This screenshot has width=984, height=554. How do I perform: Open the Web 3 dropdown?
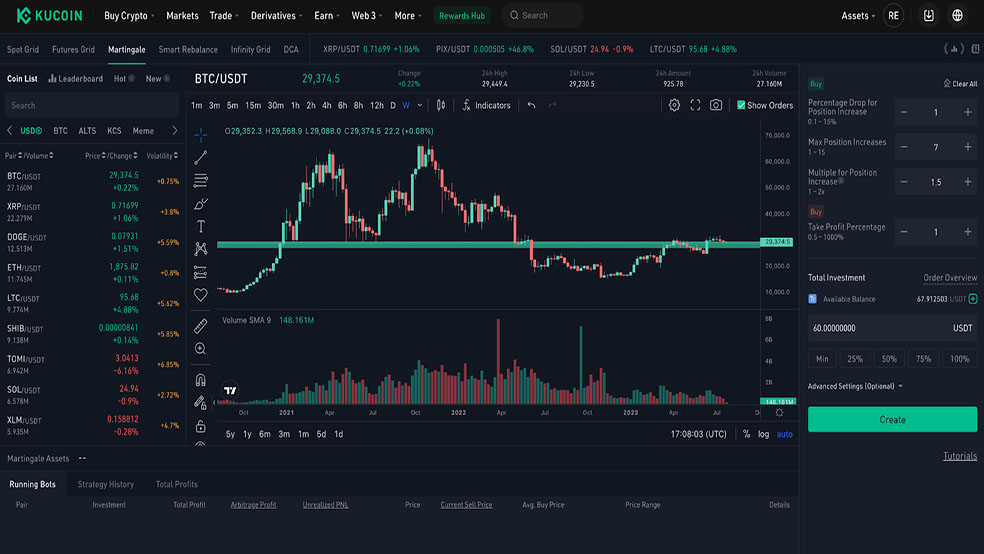pos(366,16)
